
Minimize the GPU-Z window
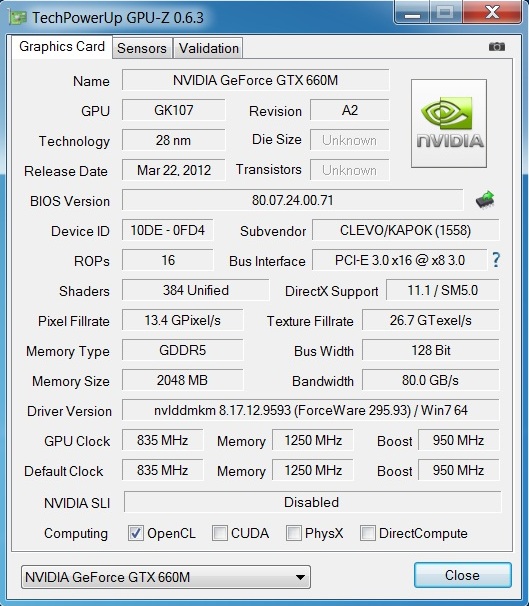(x=412, y=12)
